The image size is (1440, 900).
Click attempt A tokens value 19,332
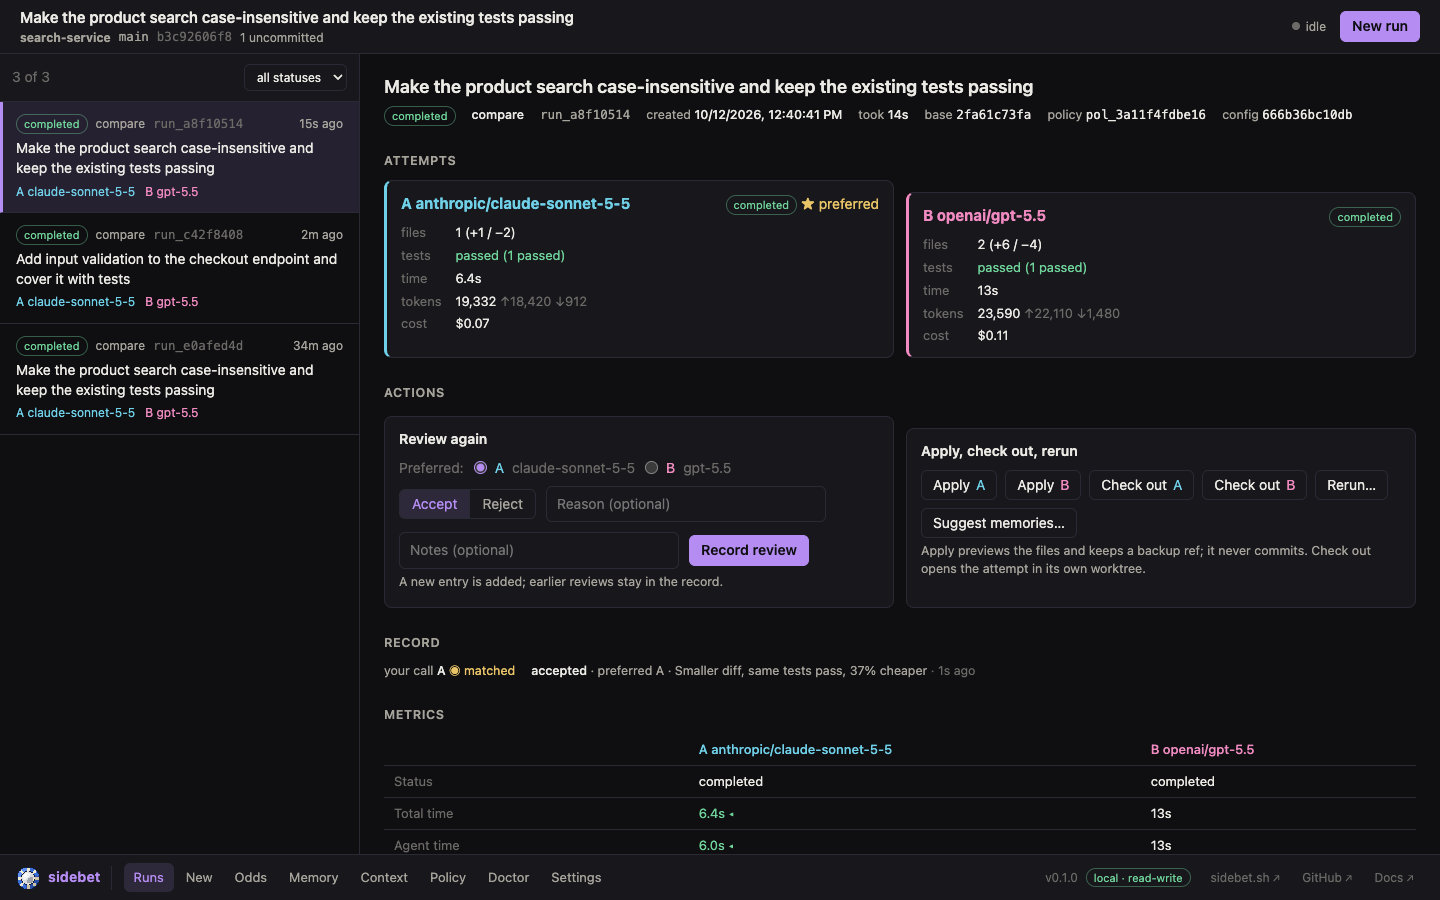(475, 301)
